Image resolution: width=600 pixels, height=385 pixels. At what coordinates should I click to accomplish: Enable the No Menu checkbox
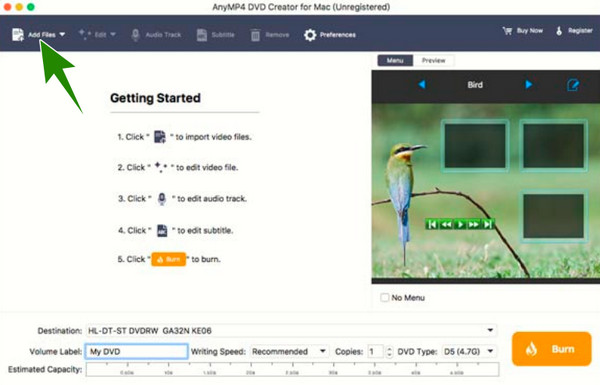385,297
